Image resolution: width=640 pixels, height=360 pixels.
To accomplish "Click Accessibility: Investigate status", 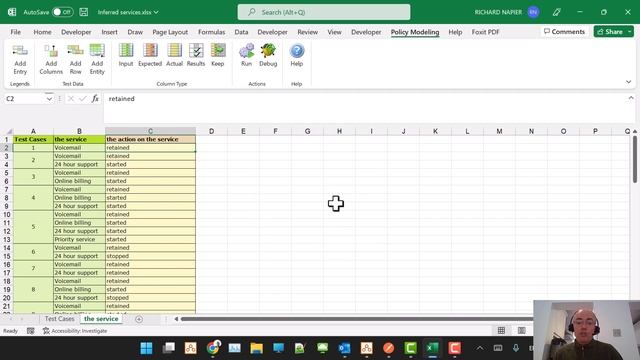I will [x=75, y=331].
